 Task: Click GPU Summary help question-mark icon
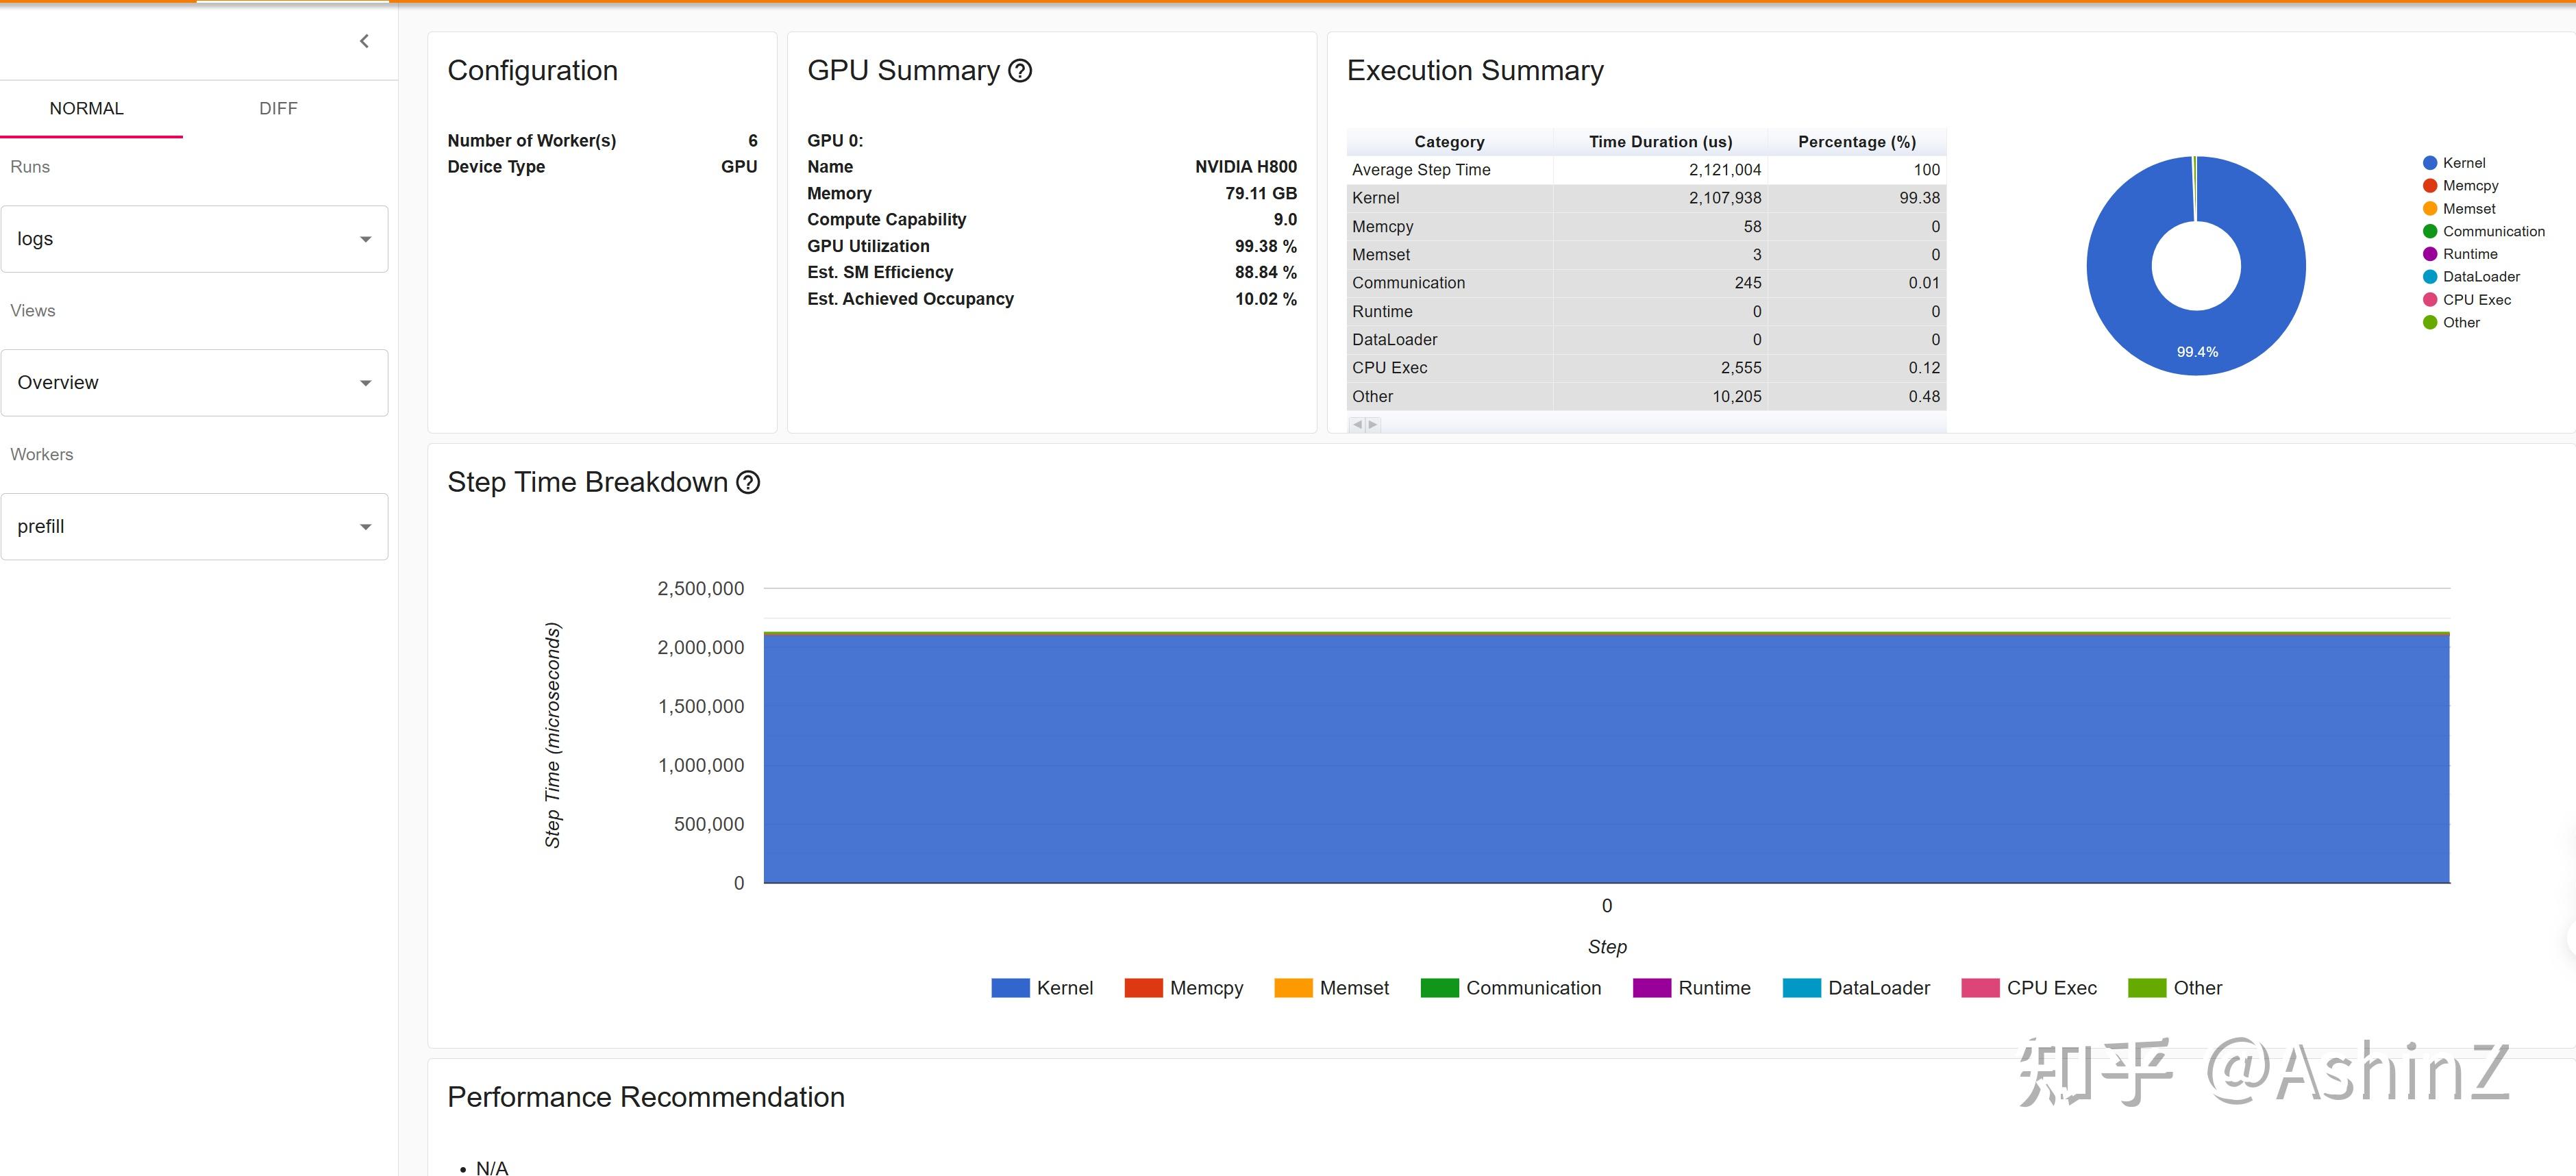[1019, 71]
